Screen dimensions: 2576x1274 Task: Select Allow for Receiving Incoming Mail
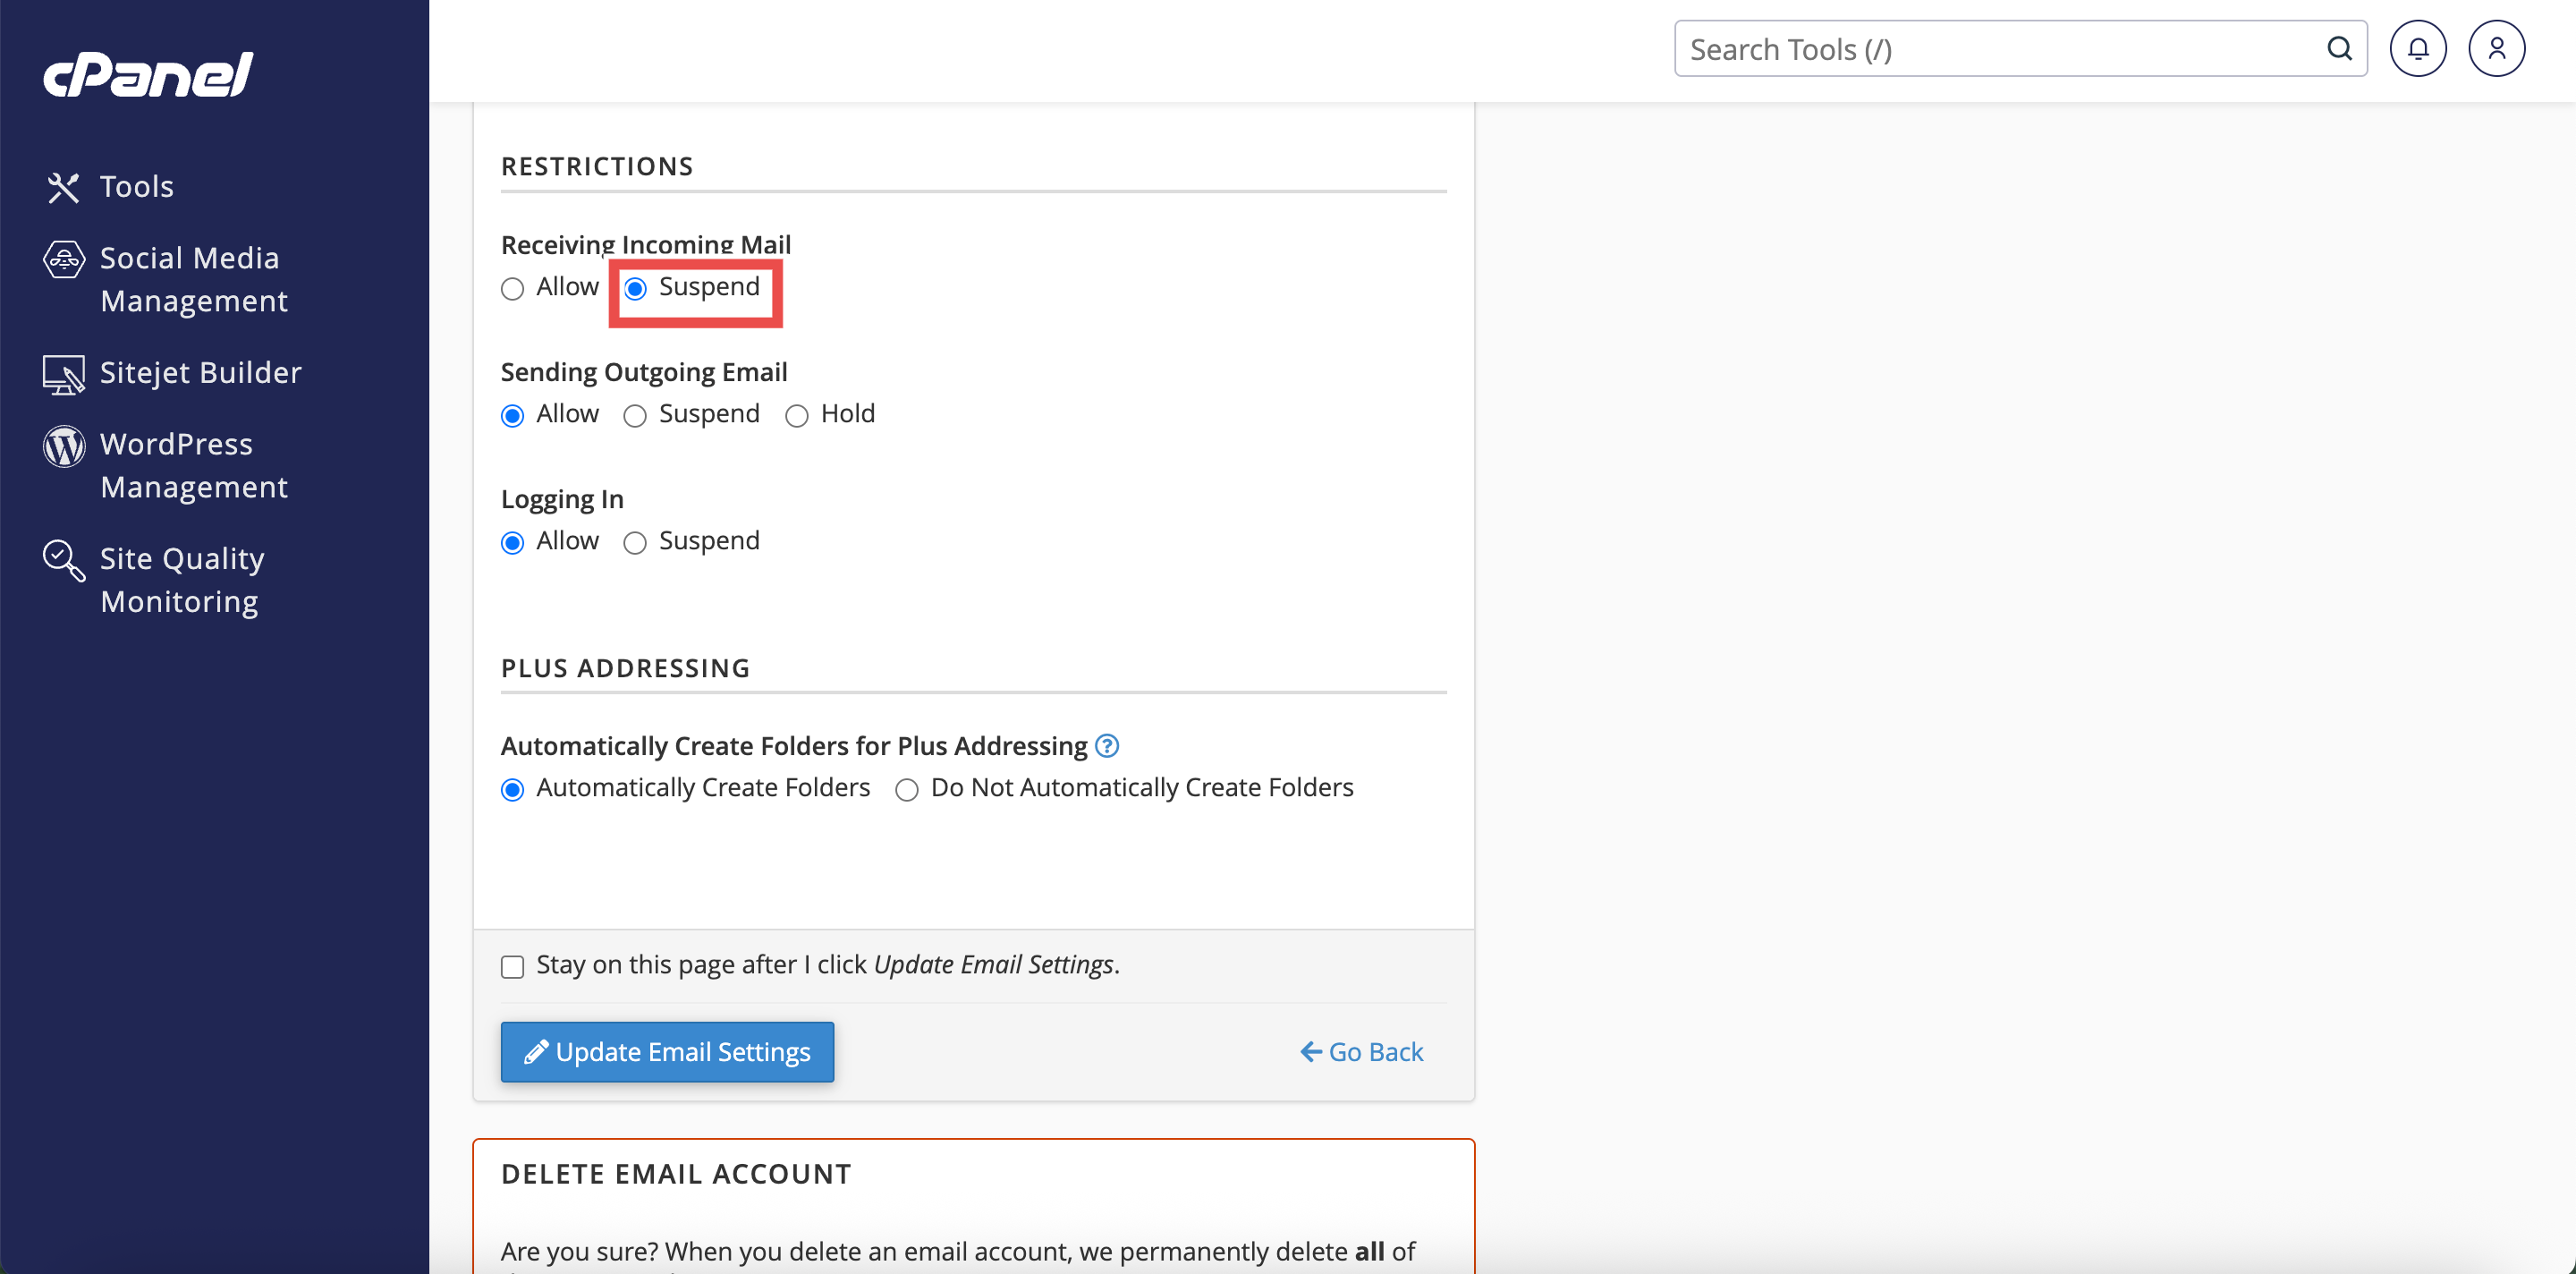512,289
